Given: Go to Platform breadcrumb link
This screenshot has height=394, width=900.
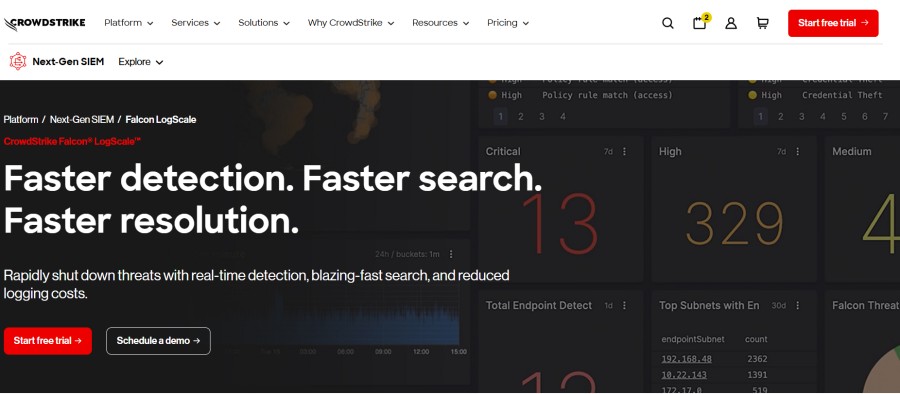Looking at the screenshot, I should click(21, 119).
